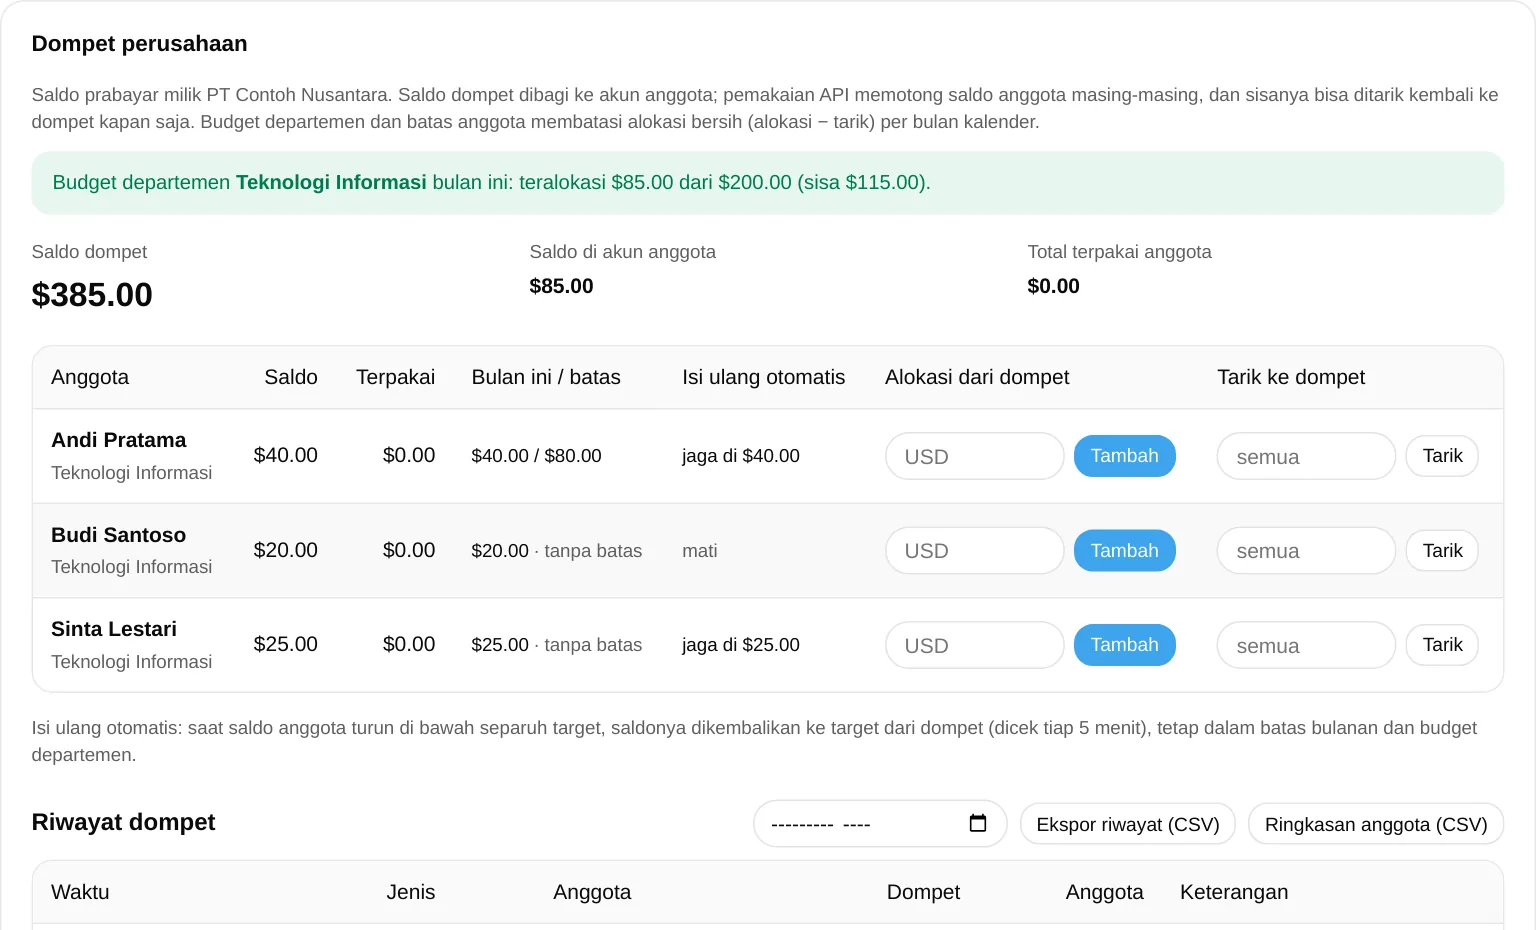Click the 'Riwayat dompet' heading
1536x930 pixels.
click(124, 822)
